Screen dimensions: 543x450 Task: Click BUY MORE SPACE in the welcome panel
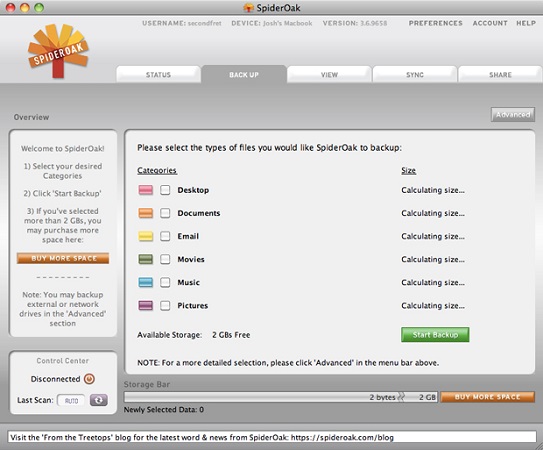[x=63, y=258]
